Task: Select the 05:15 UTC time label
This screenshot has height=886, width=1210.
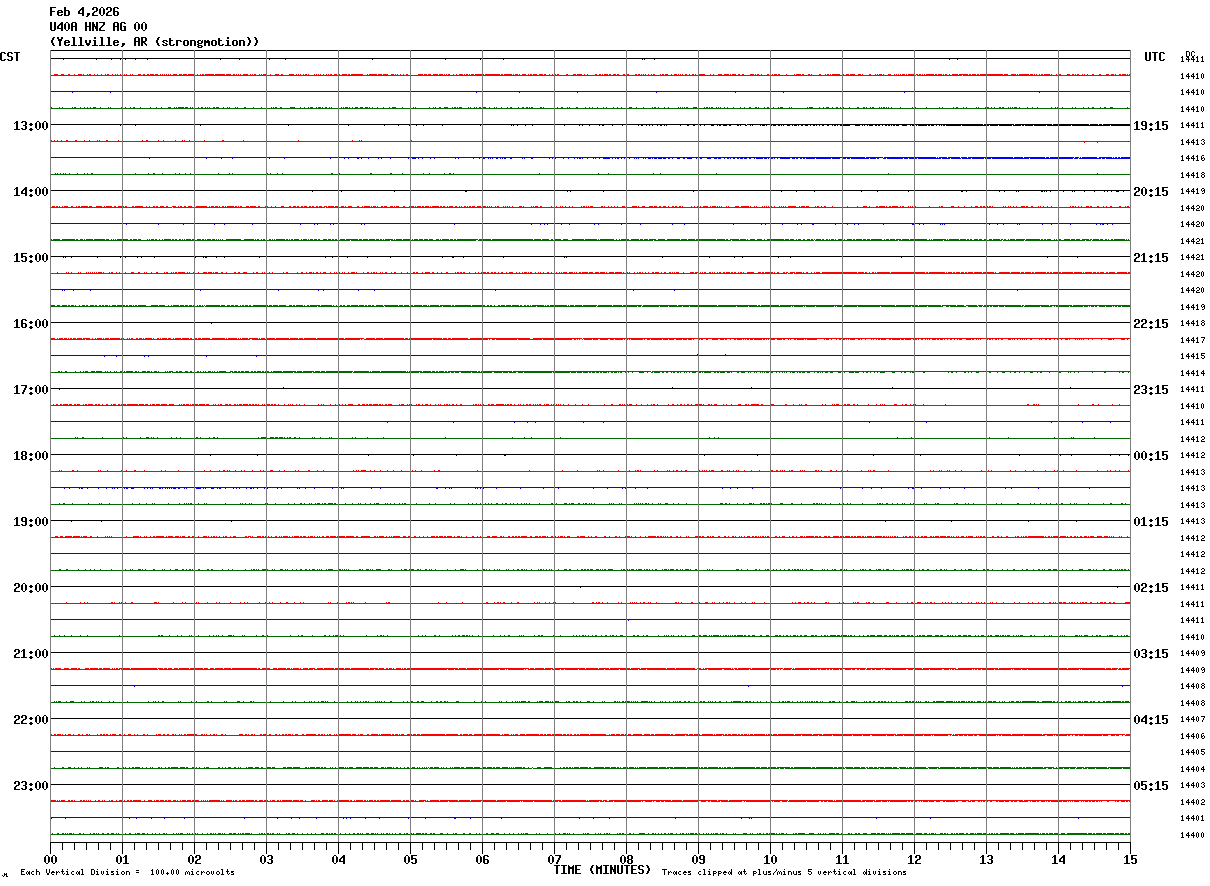Action: (x=1150, y=786)
